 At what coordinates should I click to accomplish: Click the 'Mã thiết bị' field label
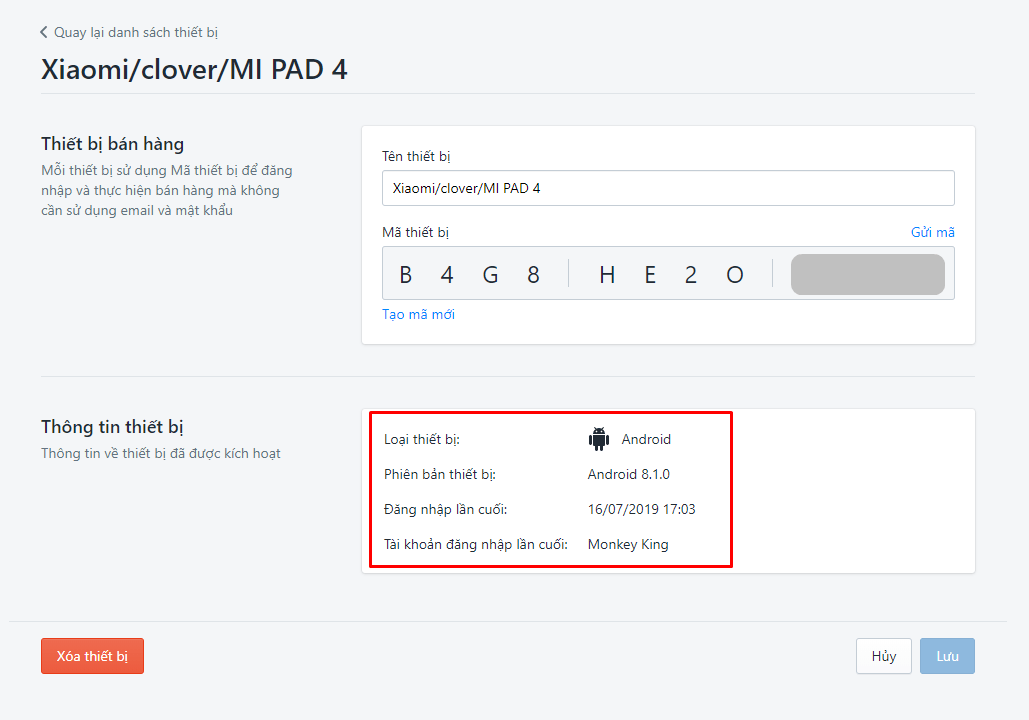point(415,232)
